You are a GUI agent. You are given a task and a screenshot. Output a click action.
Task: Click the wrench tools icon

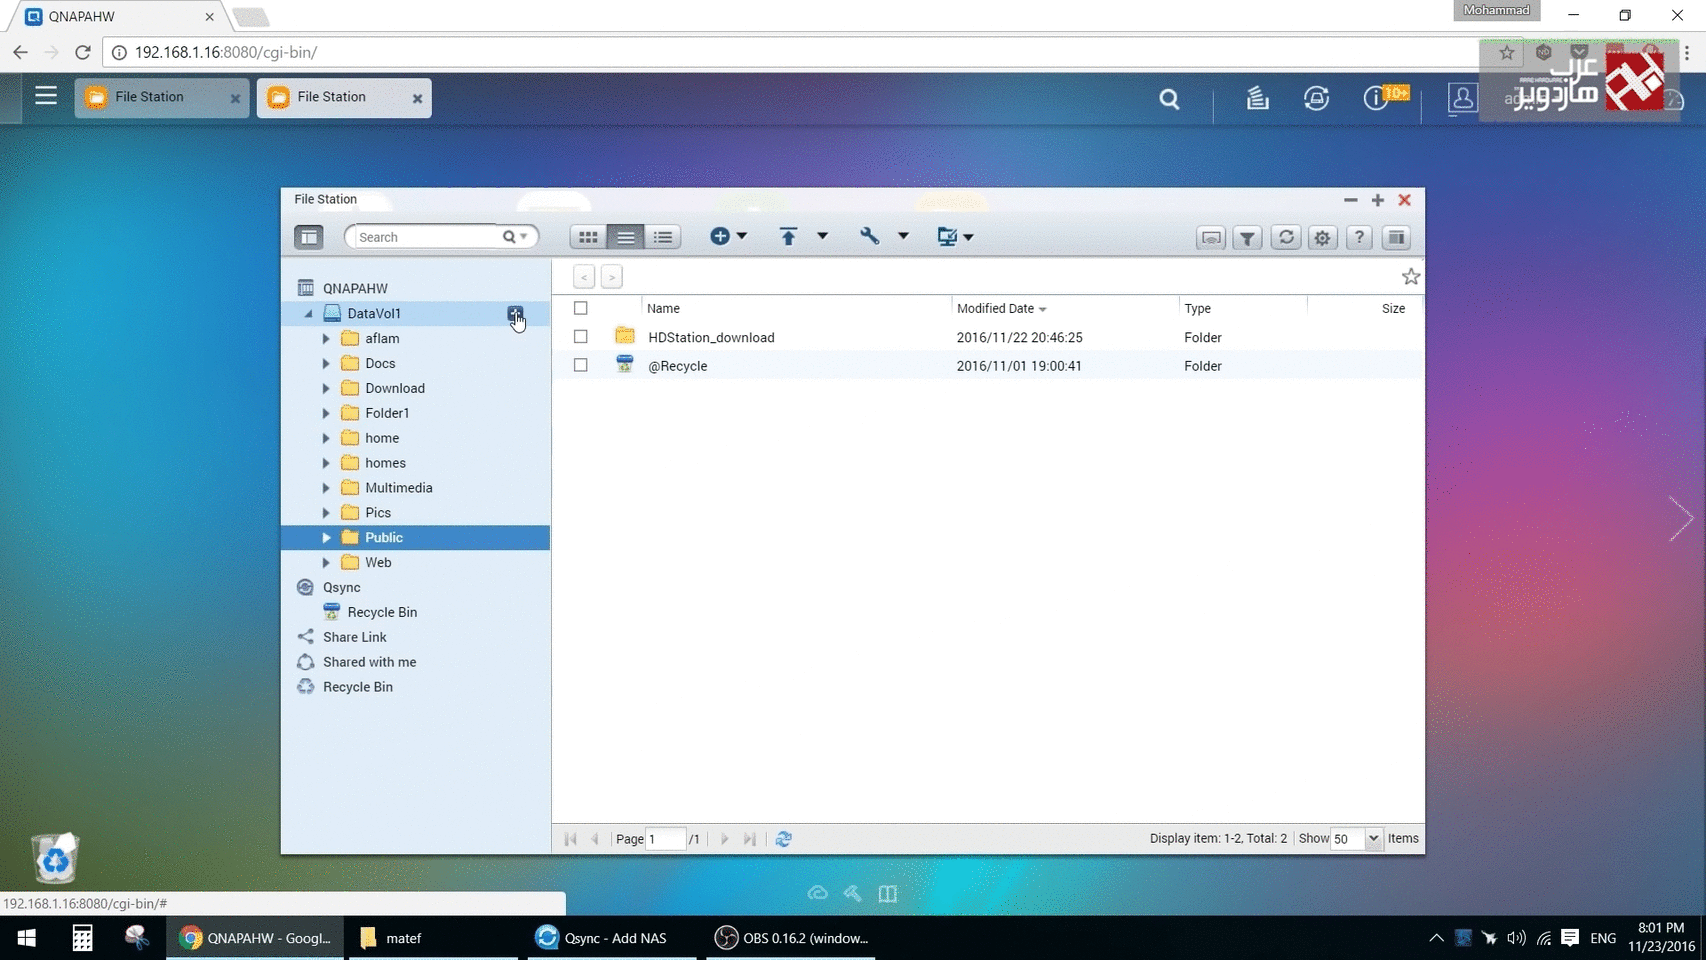pyautogui.click(x=869, y=236)
